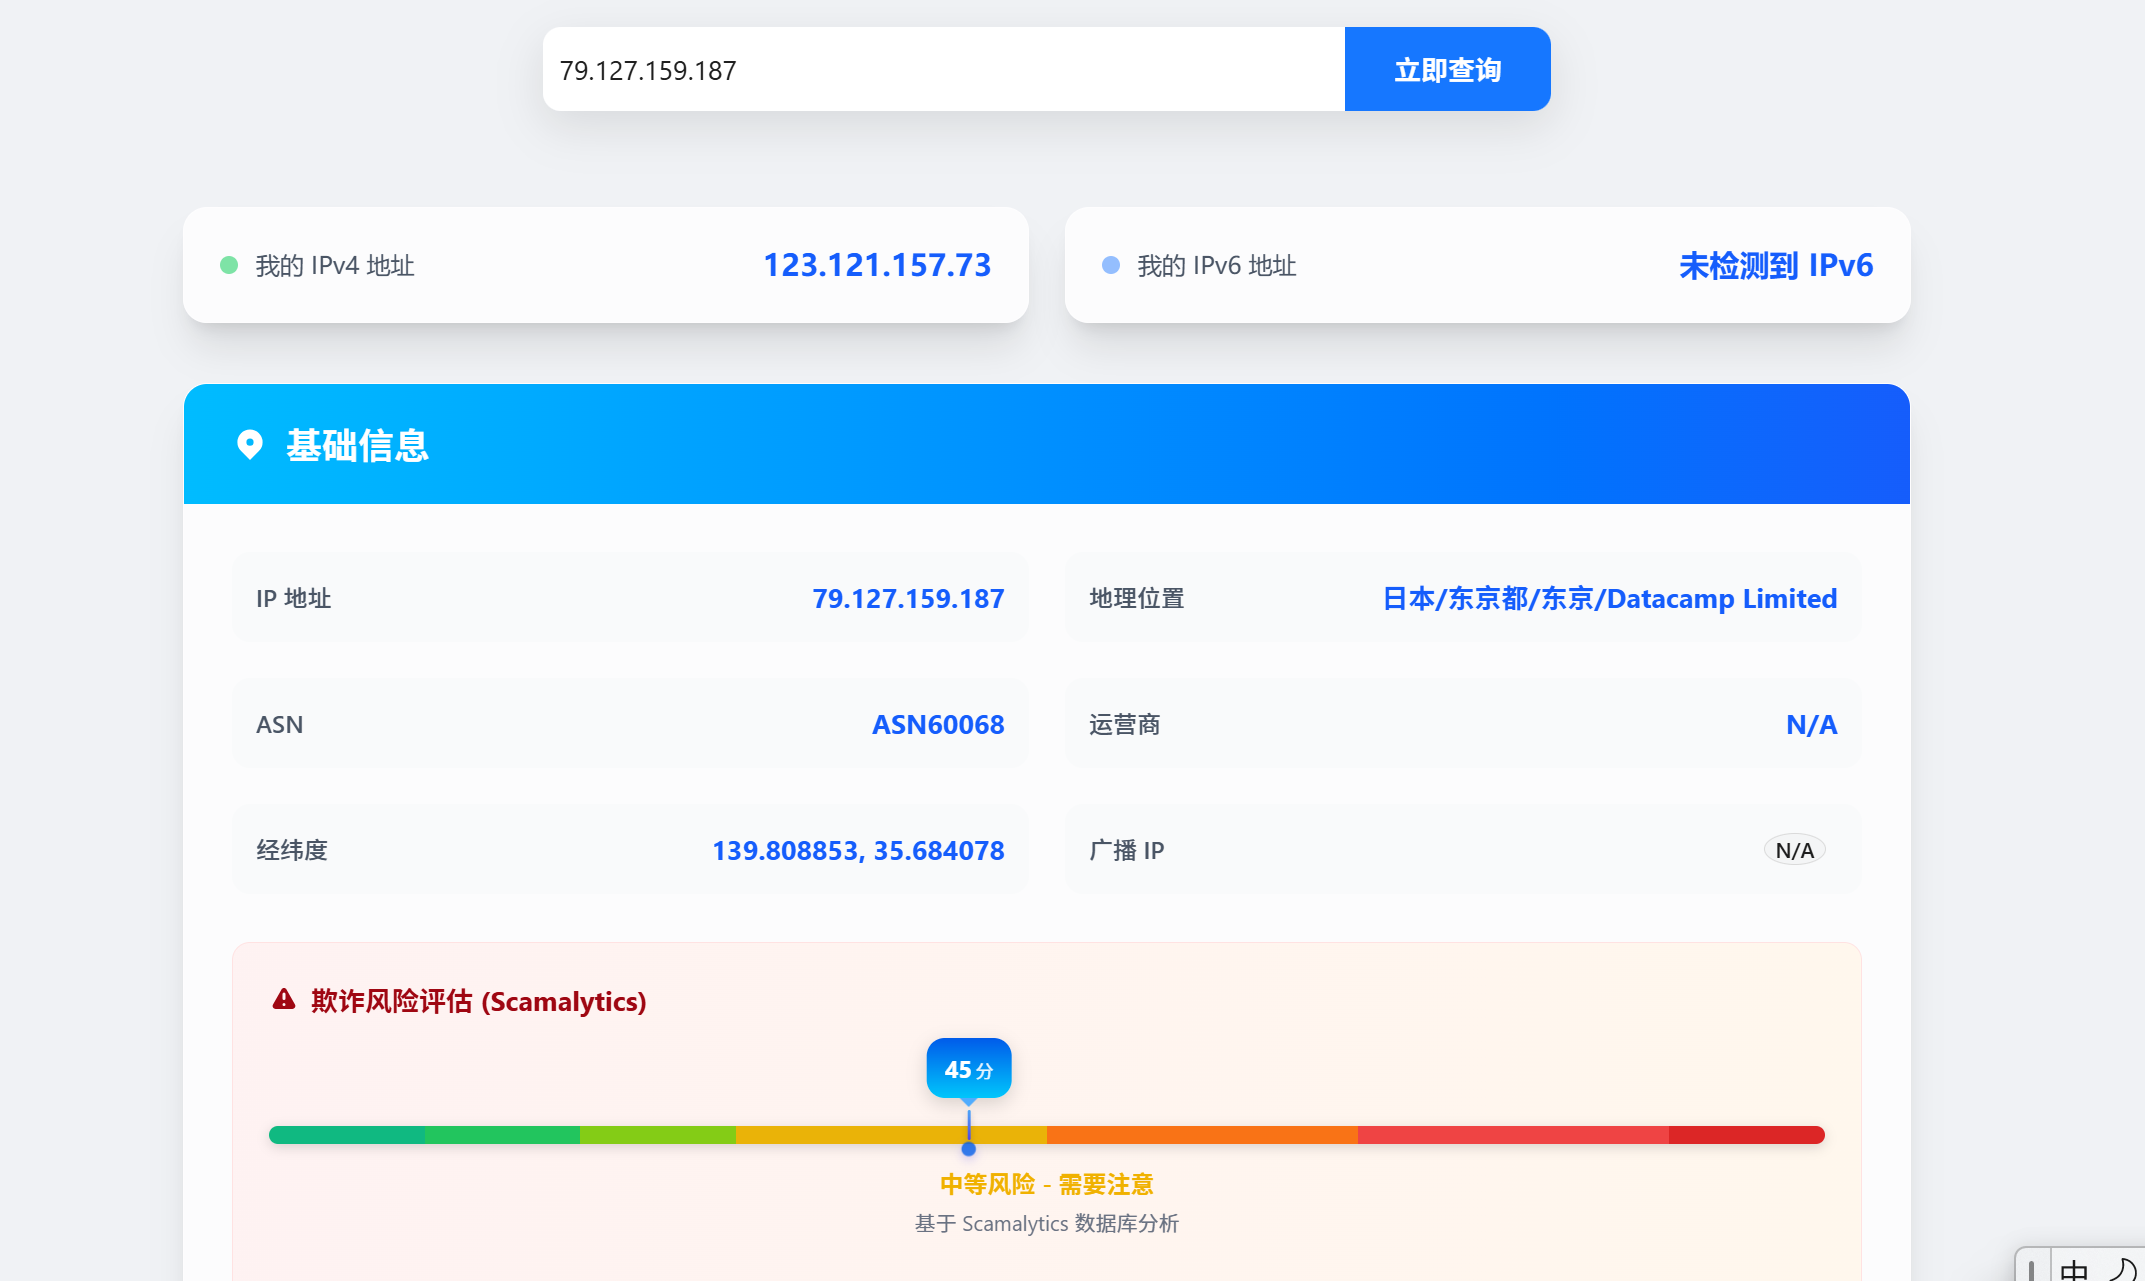Click the dark red end of risk bar
The image size is (2145, 1281).
click(1746, 1135)
